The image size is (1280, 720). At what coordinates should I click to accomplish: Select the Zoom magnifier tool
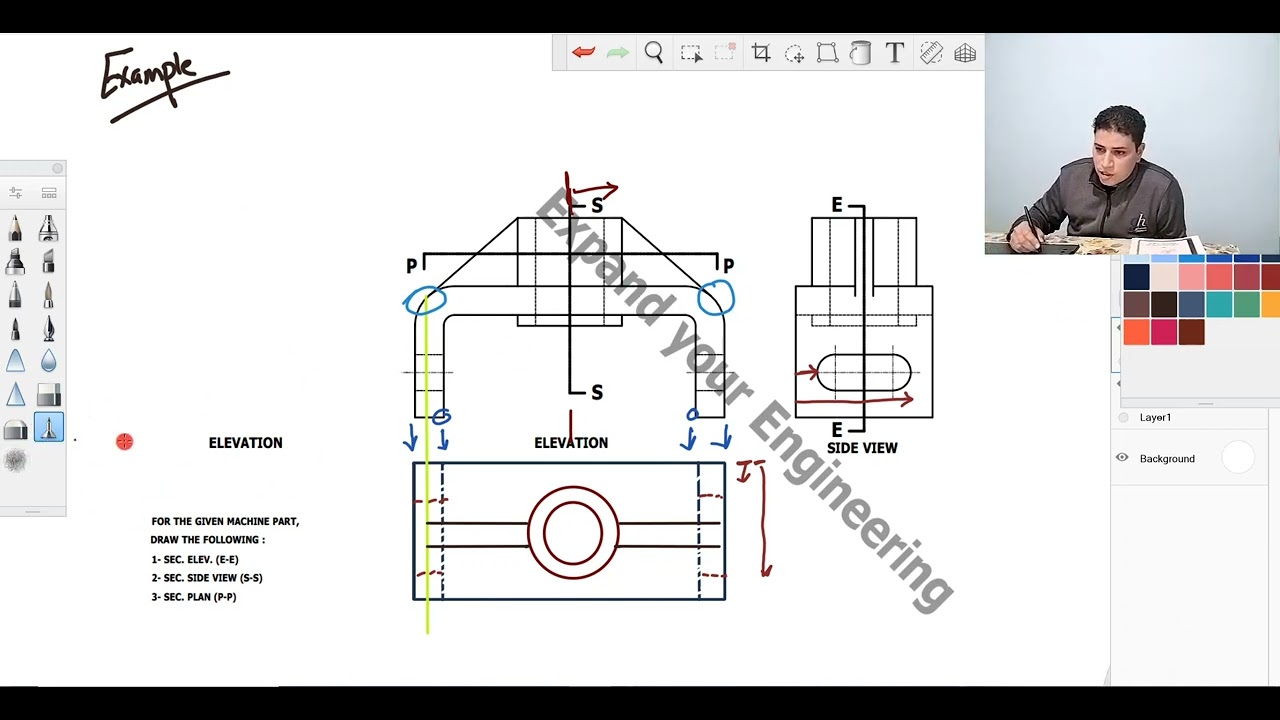click(654, 53)
